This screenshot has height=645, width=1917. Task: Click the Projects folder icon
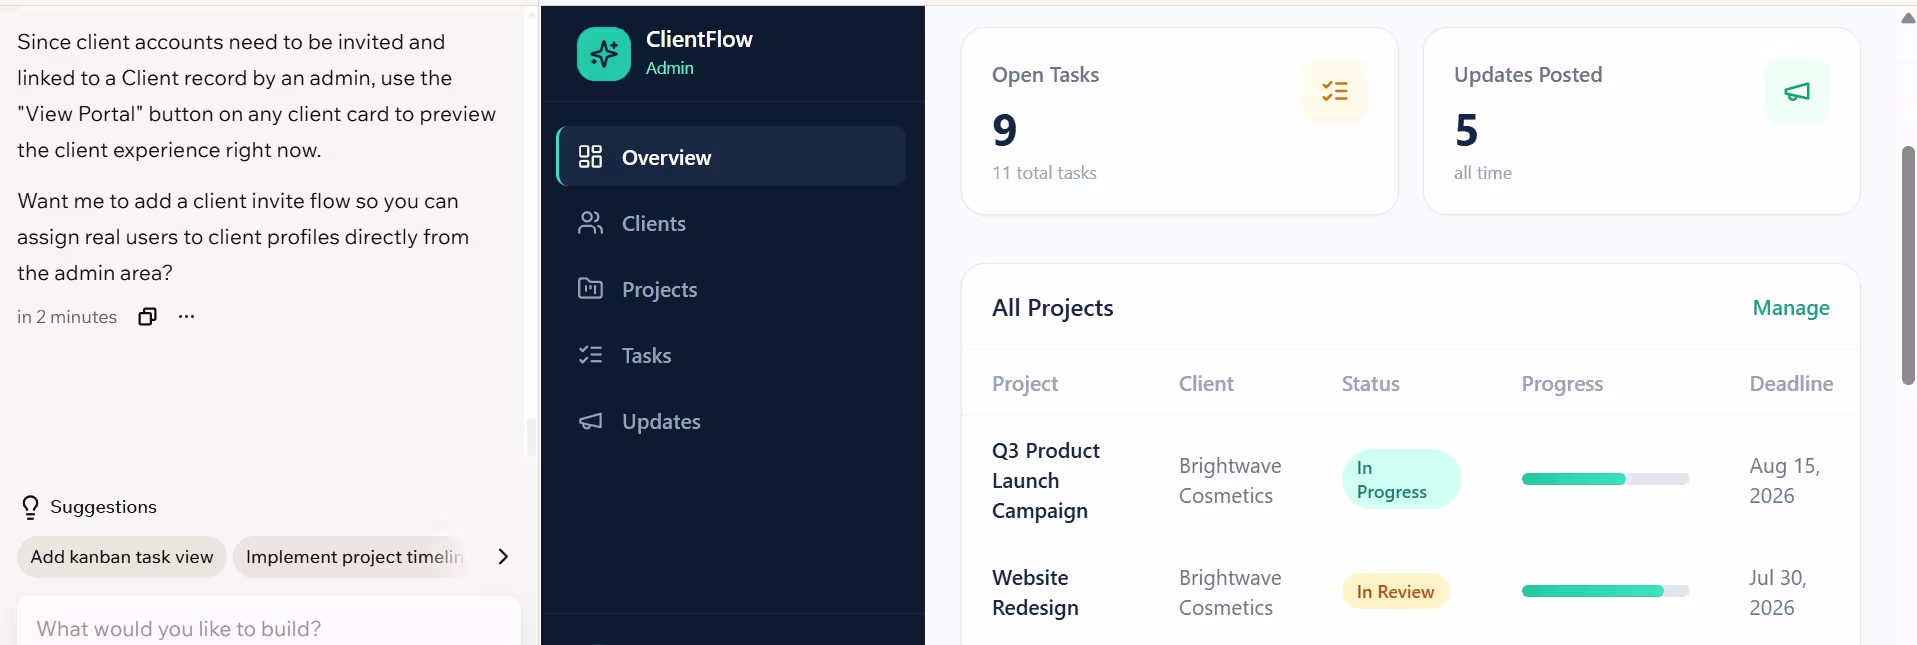pyautogui.click(x=590, y=289)
